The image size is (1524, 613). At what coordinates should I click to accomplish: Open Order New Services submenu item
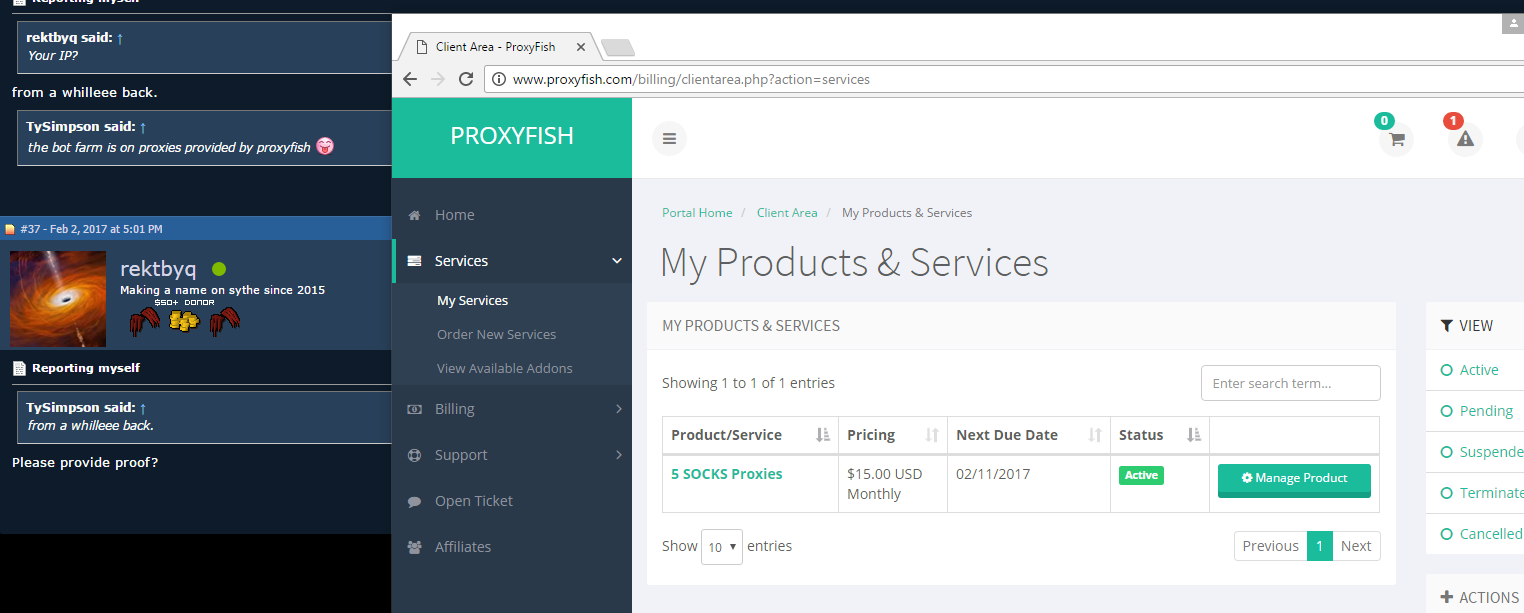[x=496, y=334]
